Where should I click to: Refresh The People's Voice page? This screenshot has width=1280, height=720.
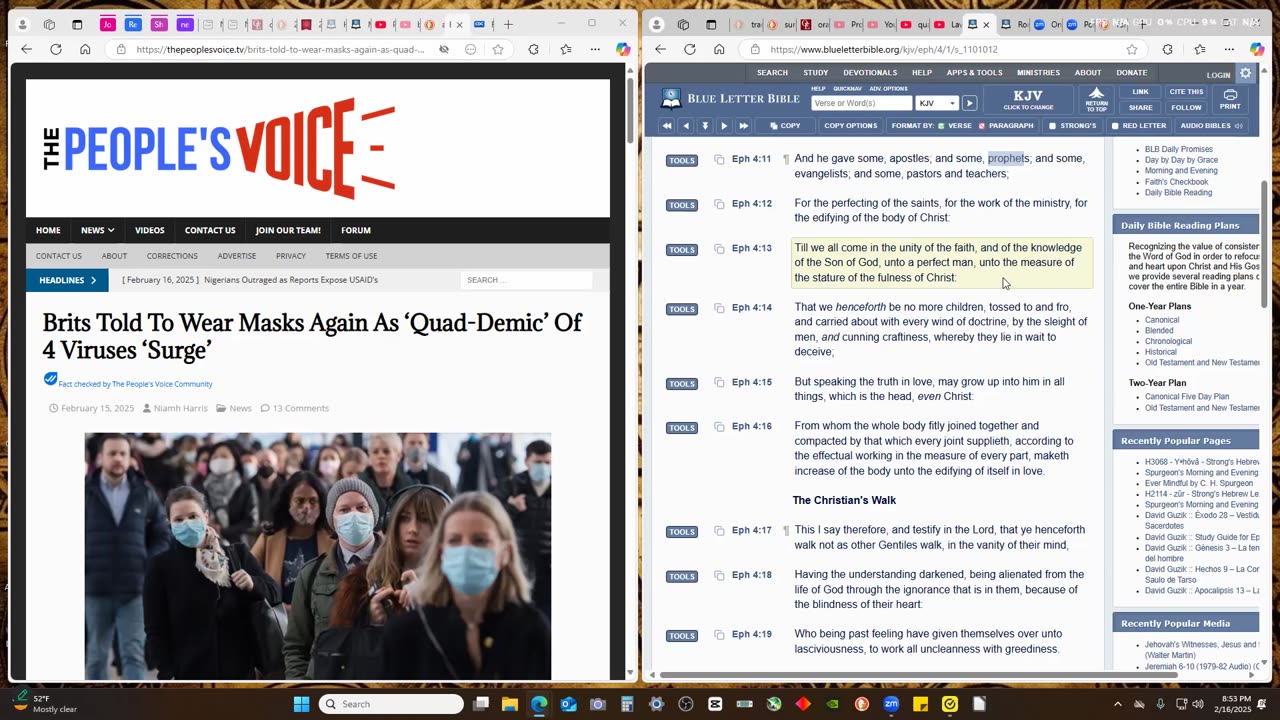point(56,49)
